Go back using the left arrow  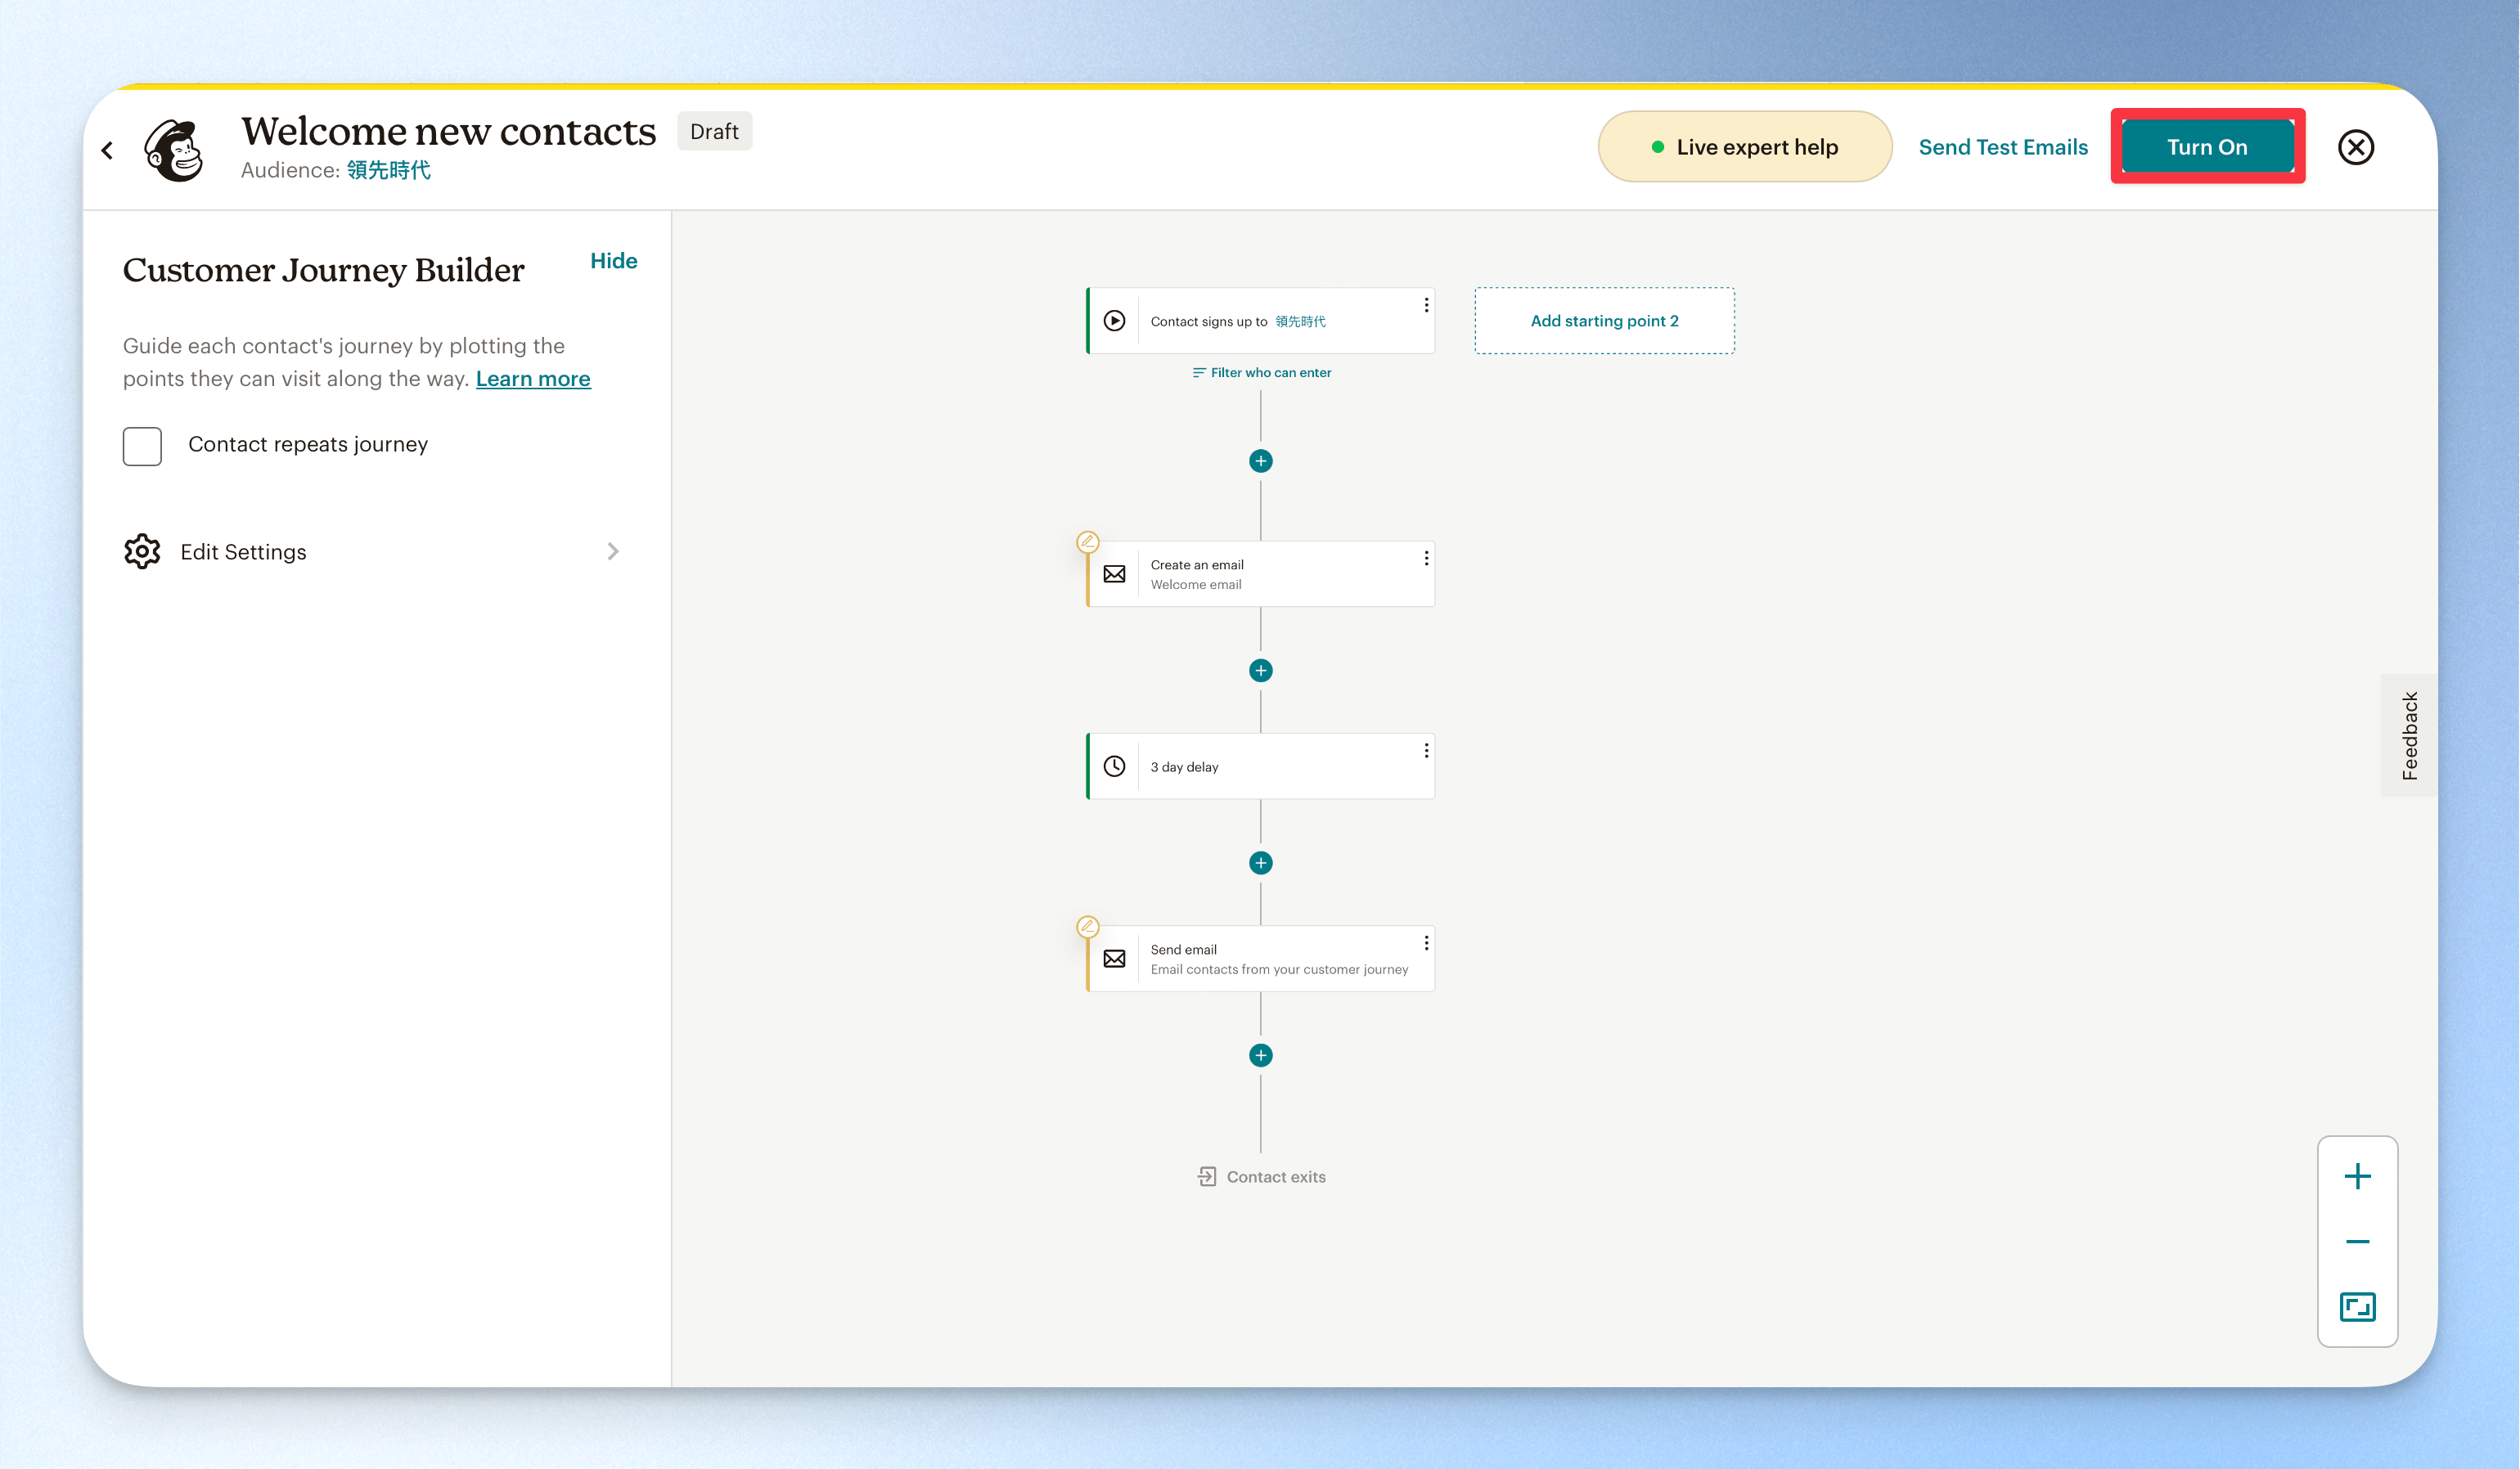(x=107, y=150)
